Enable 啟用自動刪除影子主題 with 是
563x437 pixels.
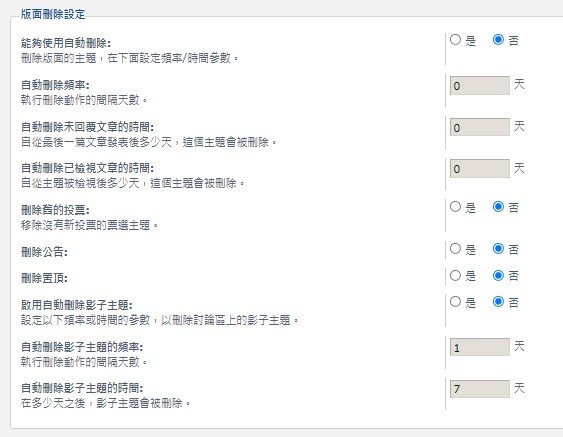(455, 302)
